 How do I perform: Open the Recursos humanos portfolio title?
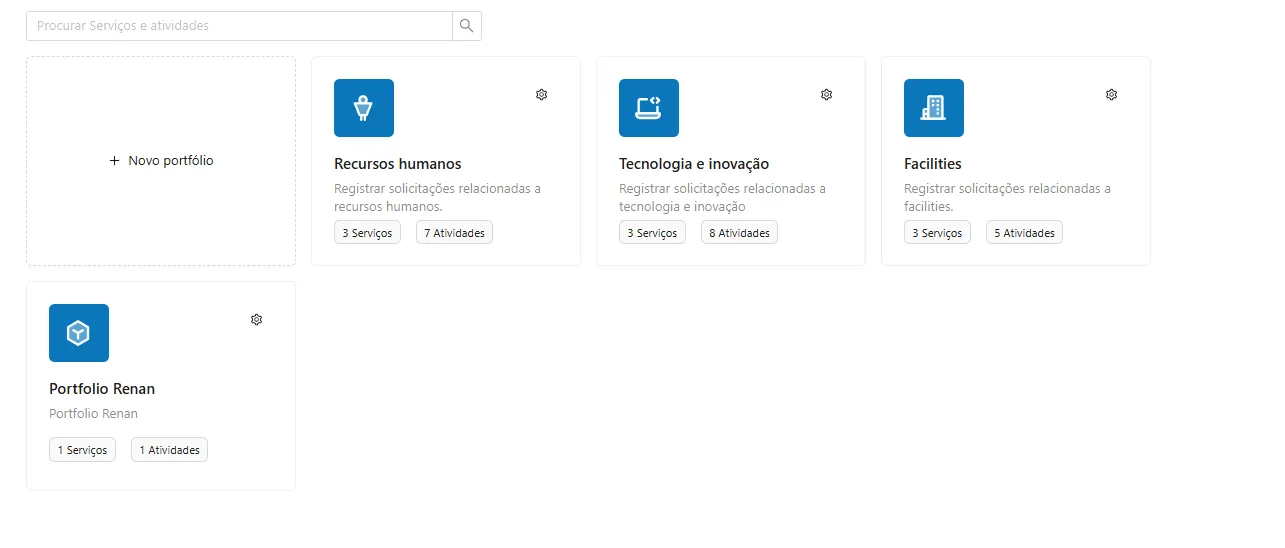398,164
